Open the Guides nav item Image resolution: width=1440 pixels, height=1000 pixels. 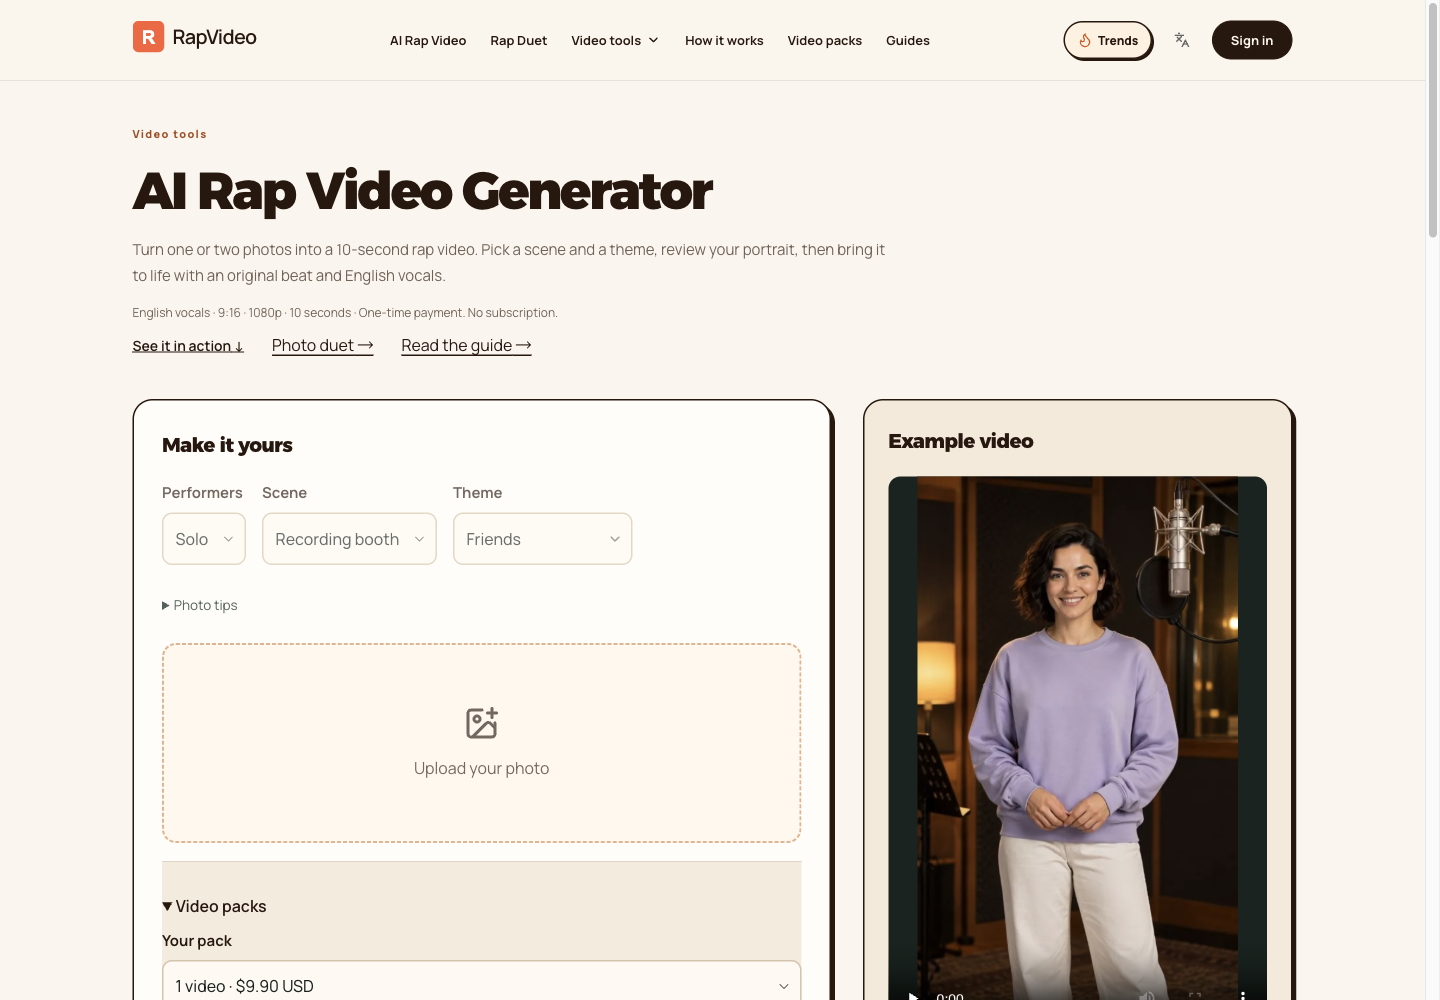908,41
